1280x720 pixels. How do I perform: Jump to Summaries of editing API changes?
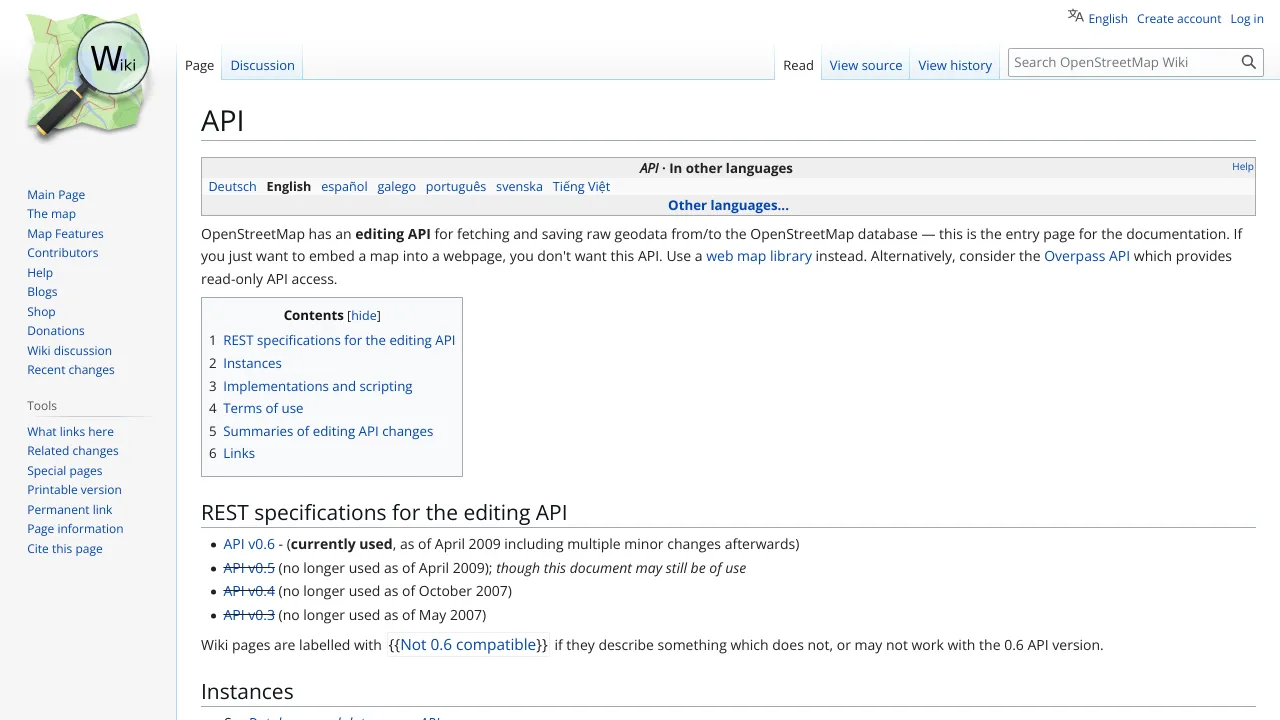point(328,431)
